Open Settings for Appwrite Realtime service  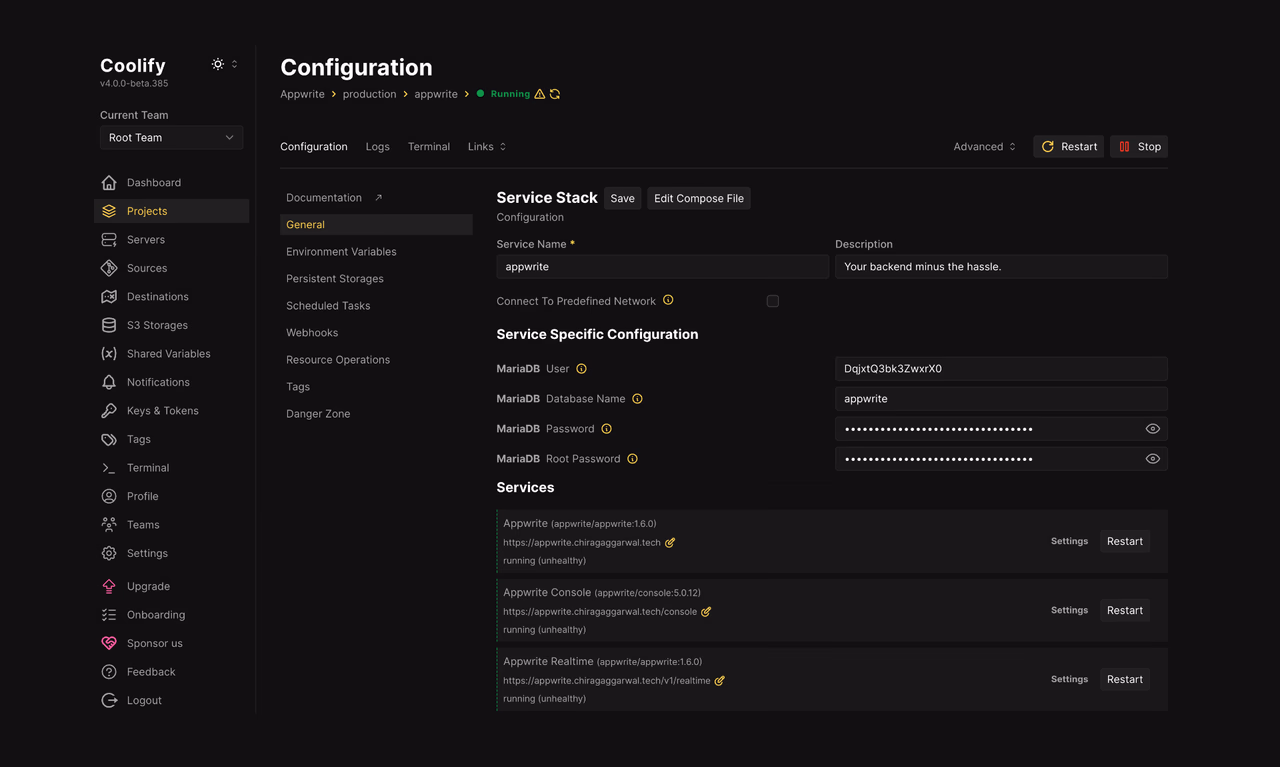click(1069, 679)
